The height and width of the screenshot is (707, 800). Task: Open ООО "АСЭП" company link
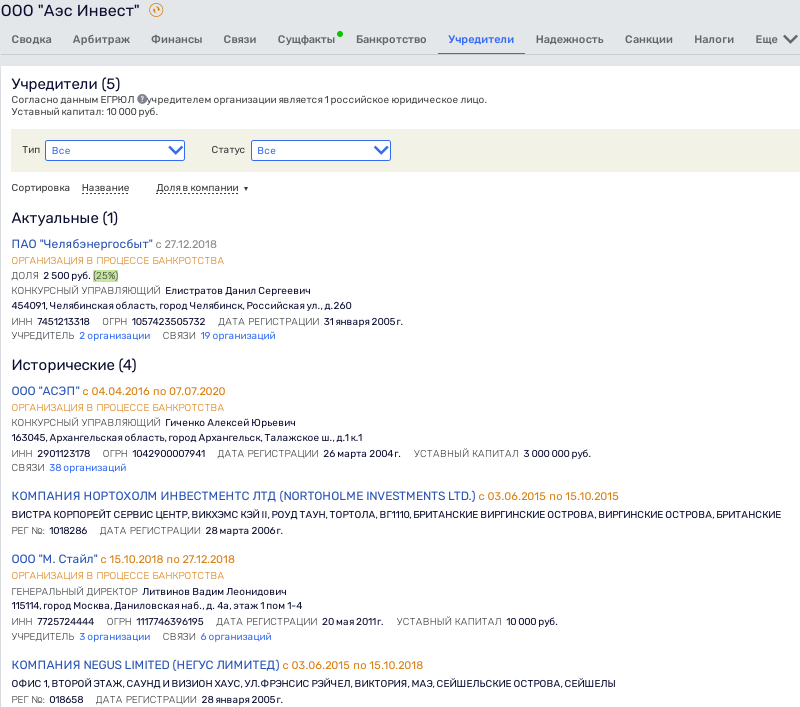pyautogui.click(x=45, y=391)
